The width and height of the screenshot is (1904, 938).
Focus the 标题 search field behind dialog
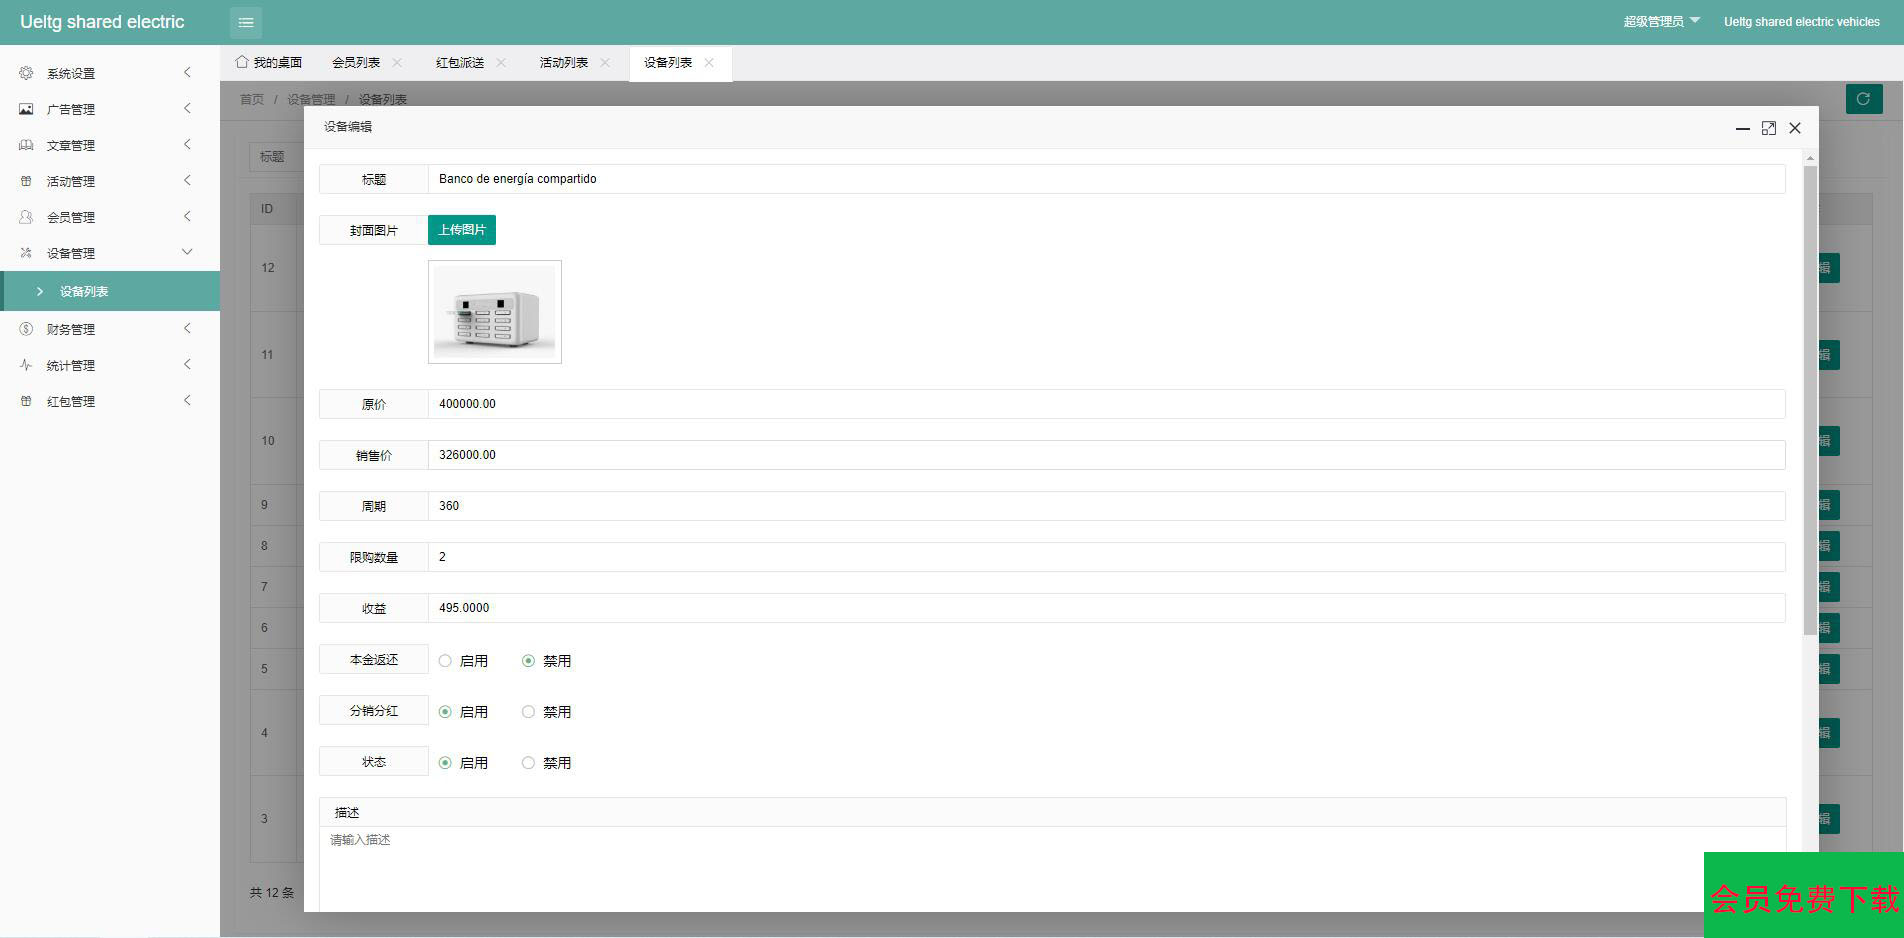pyautogui.click(x=277, y=157)
